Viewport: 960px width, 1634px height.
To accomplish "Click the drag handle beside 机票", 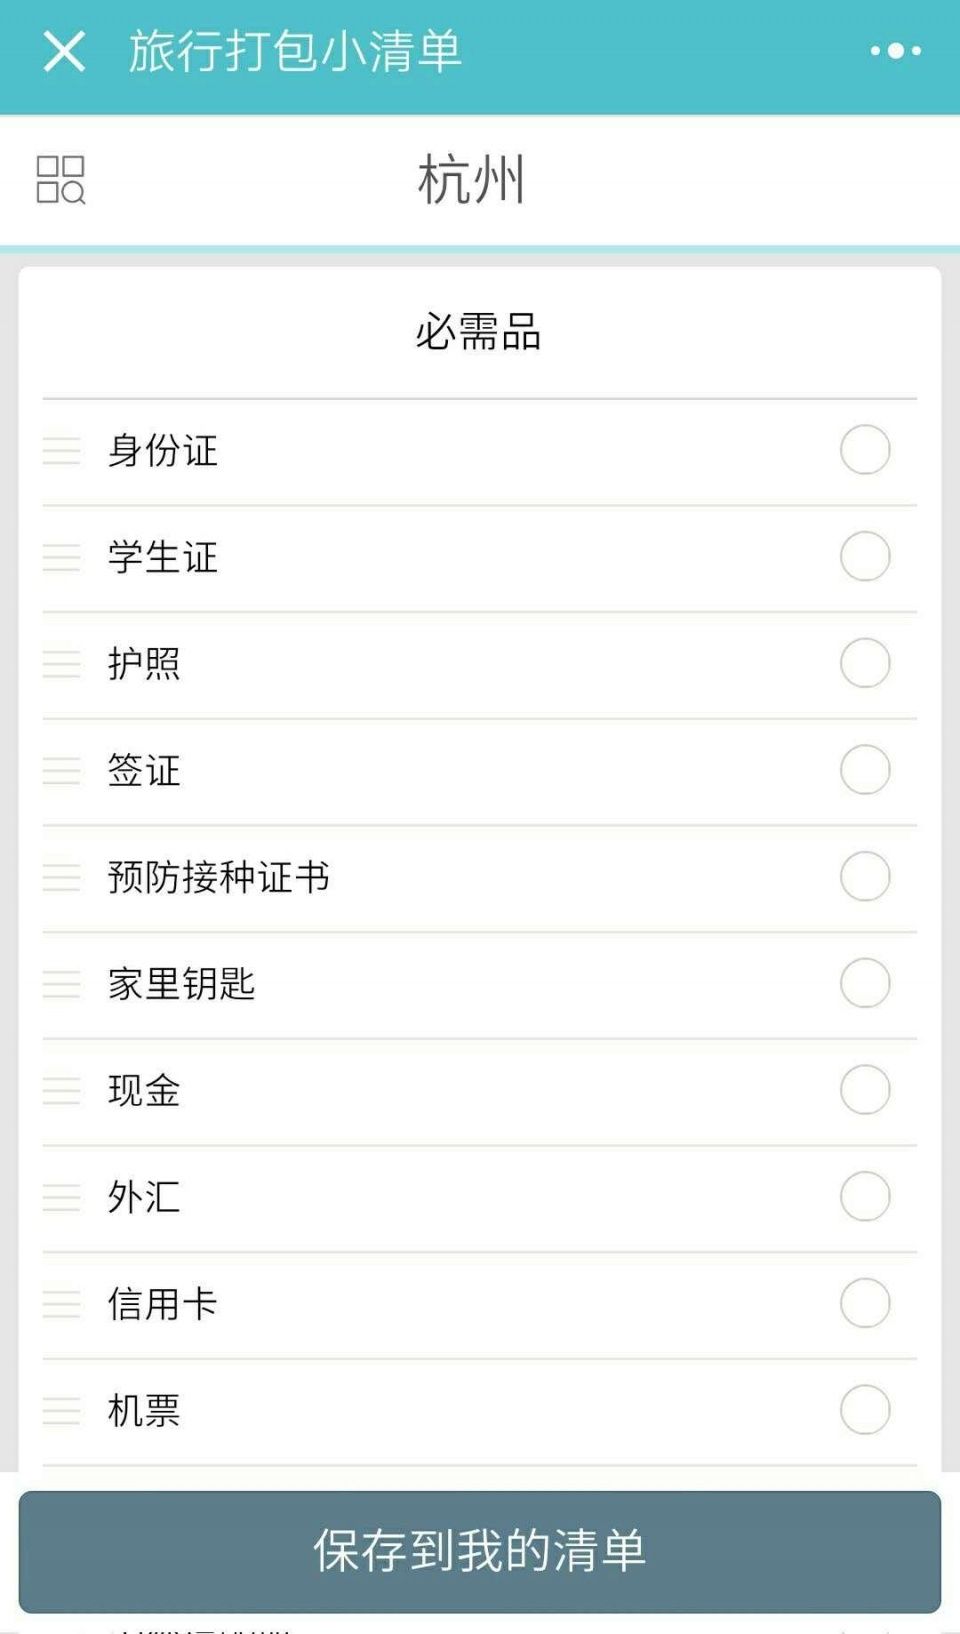I will [x=61, y=1411].
